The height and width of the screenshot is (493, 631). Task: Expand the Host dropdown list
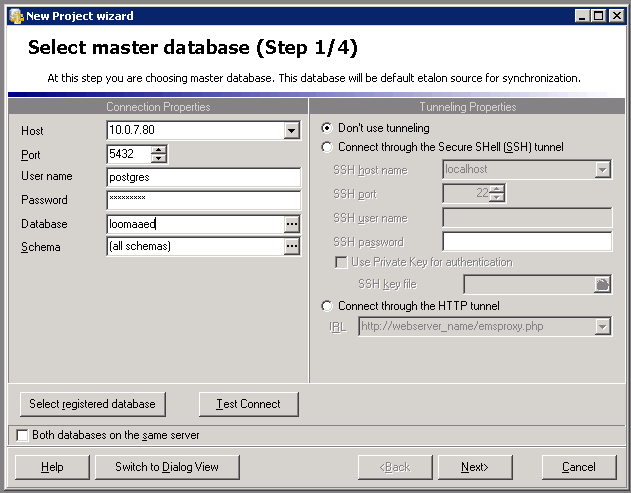coord(292,130)
